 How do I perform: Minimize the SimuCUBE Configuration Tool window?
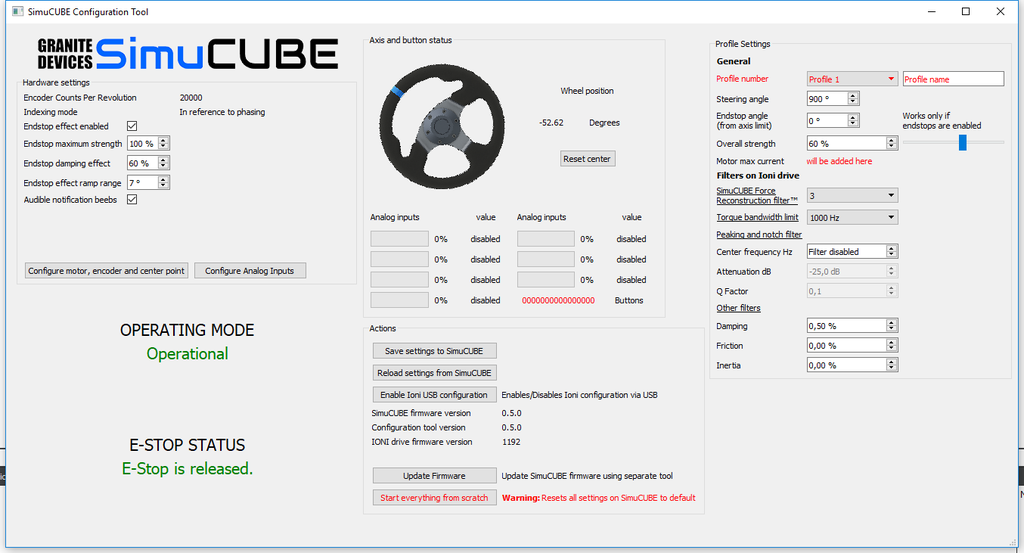click(x=931, y=12)
